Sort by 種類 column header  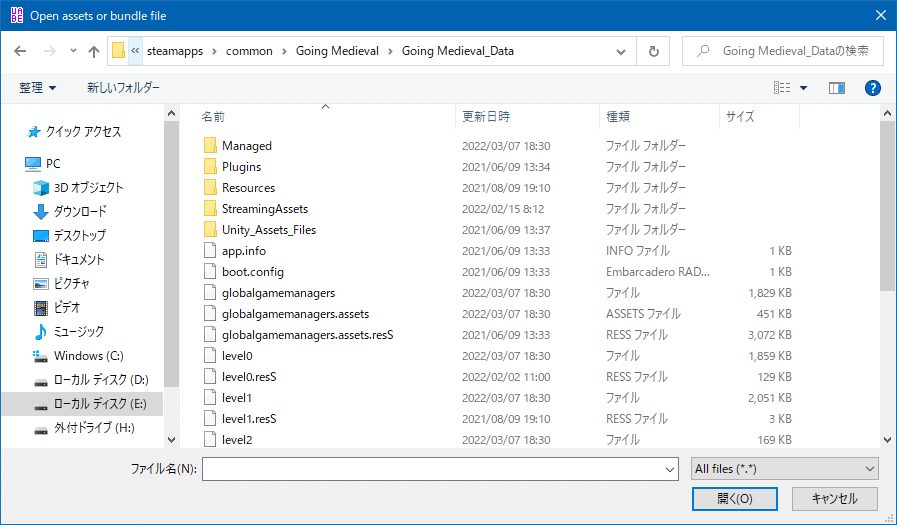pyautogui.click(x=618, y=117)
